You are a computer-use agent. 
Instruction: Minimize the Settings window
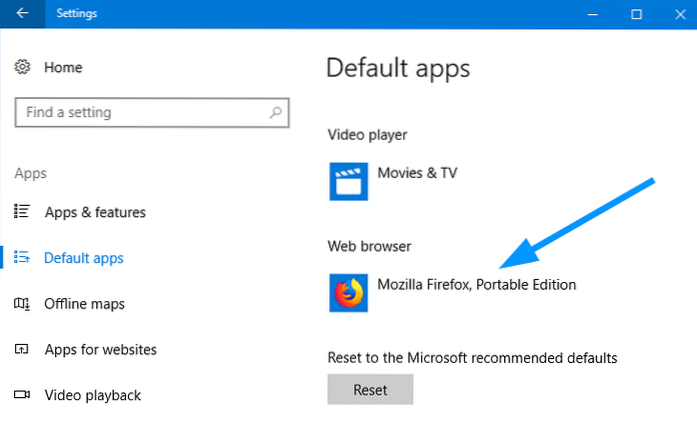click(x=593, y=14)
